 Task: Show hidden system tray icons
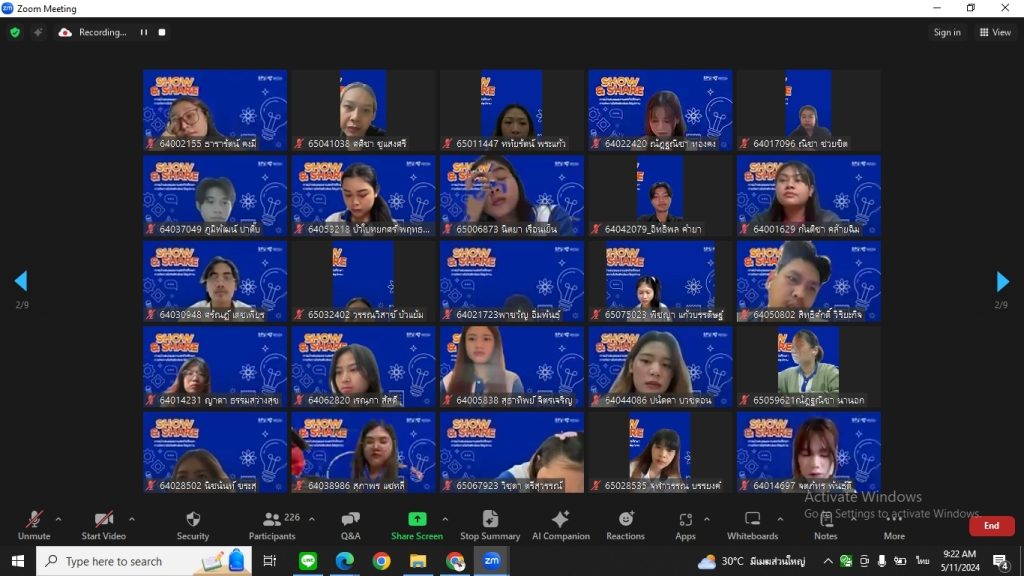[827, 561]
